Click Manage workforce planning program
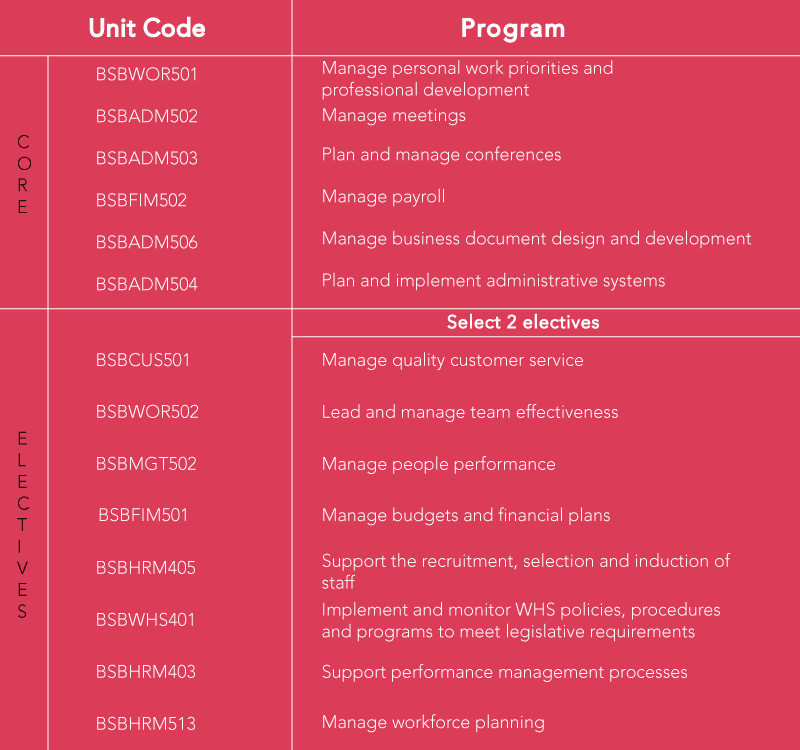The width and height of the screenshot is (800, 750). click(x=433, y=722)
